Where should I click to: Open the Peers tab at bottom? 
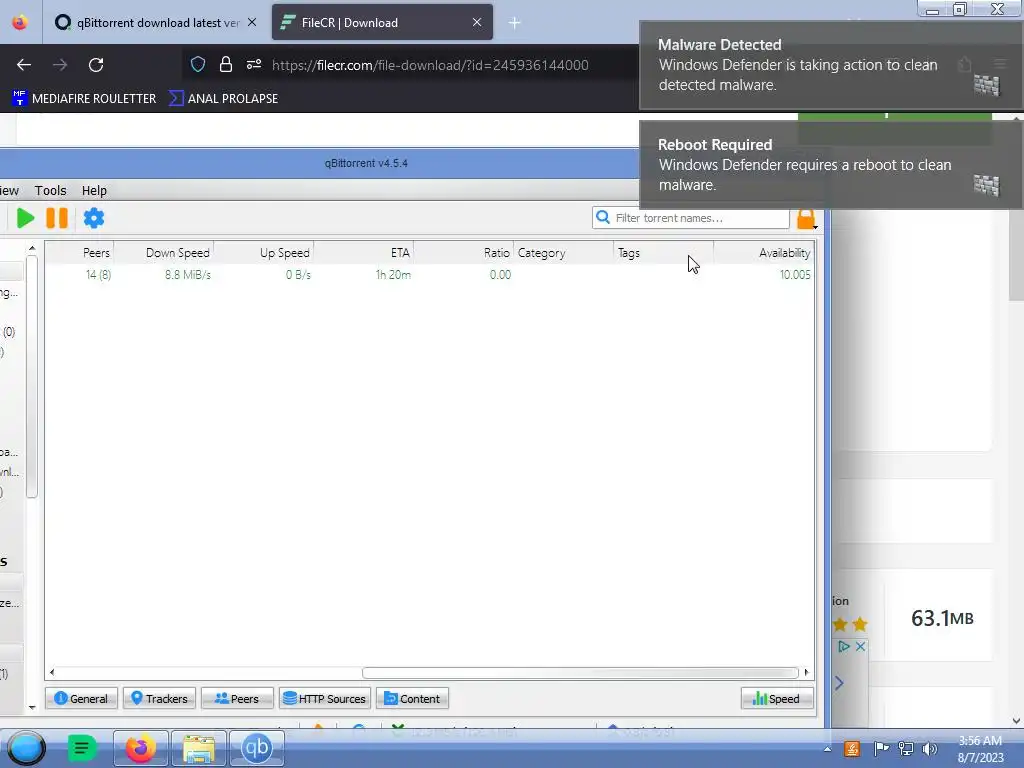237,699
